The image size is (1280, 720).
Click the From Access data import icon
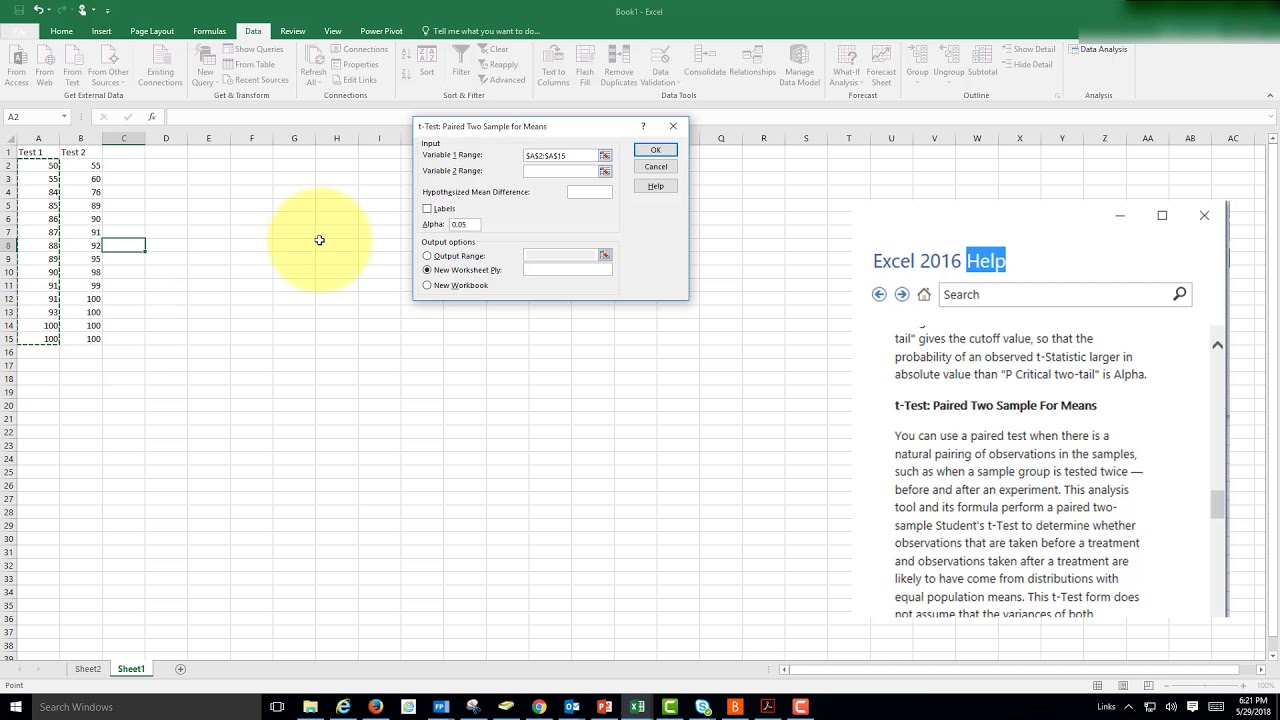[17, 65]
